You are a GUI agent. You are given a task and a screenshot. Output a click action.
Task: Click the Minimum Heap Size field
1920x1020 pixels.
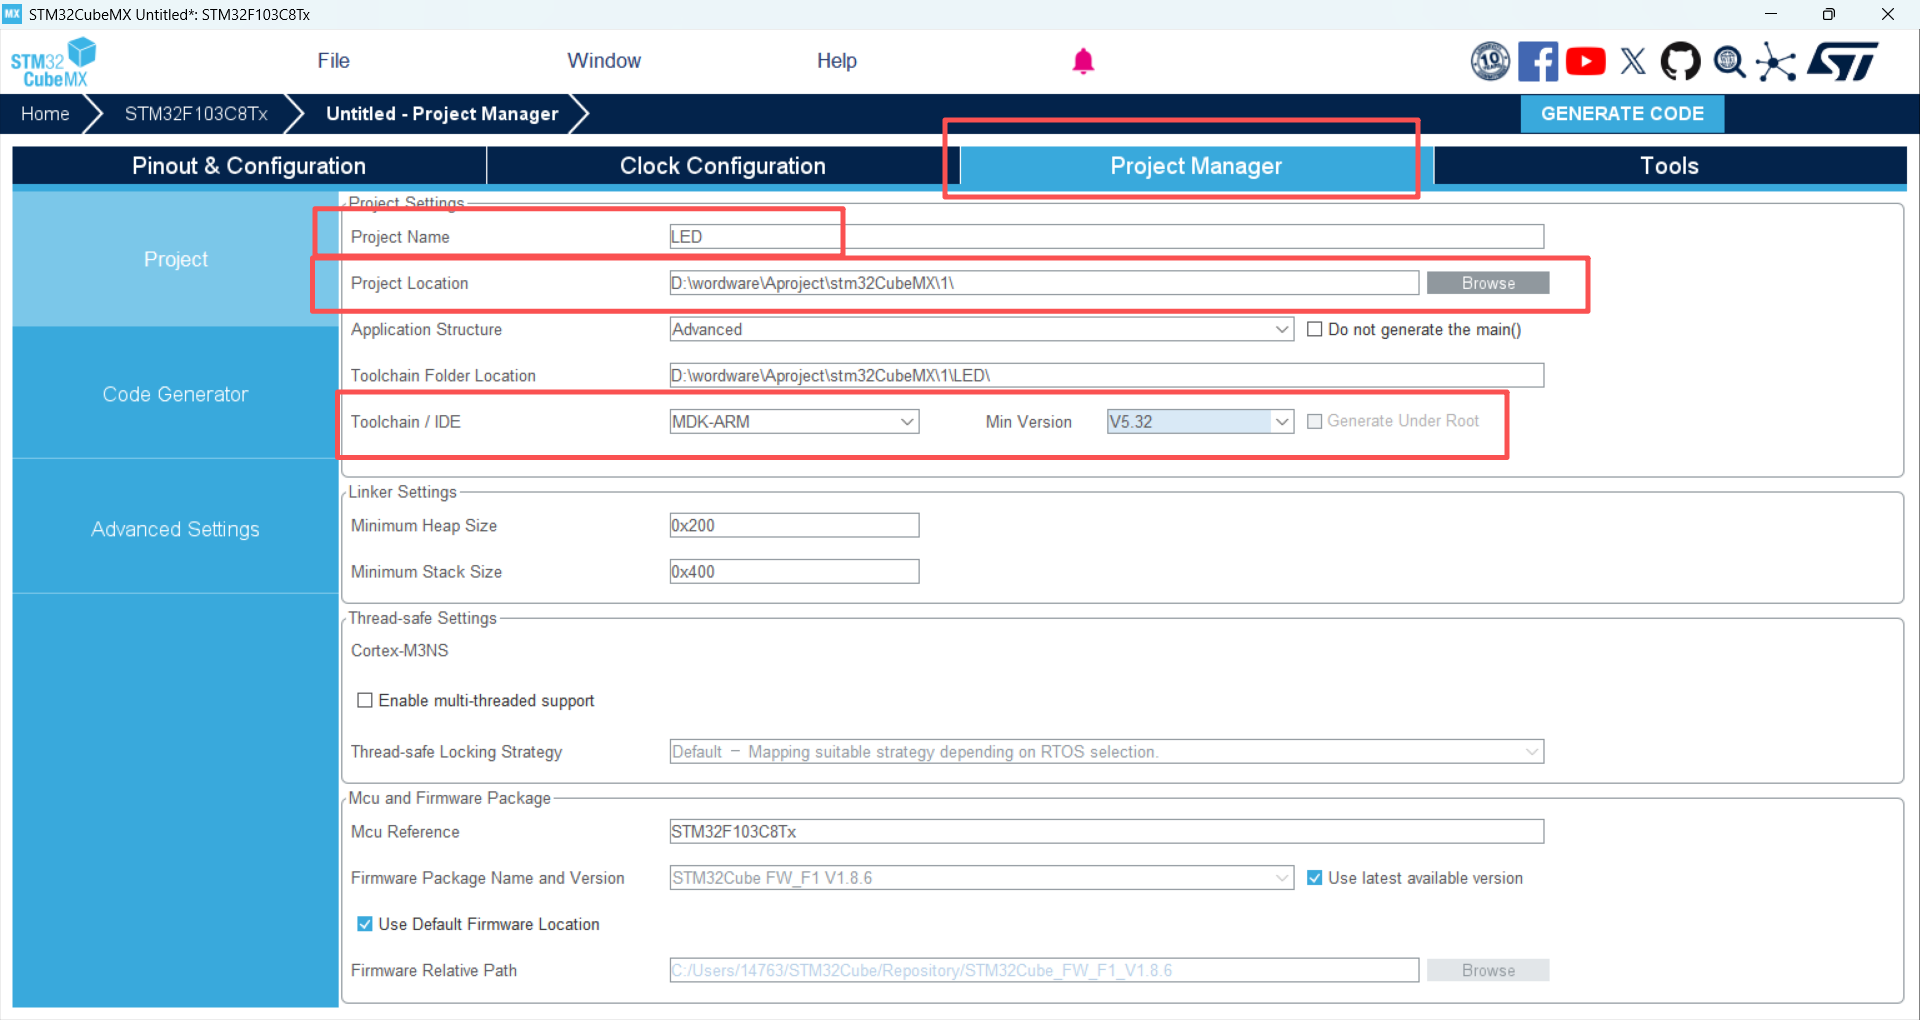pyautogui.click(x=794, y=525)
